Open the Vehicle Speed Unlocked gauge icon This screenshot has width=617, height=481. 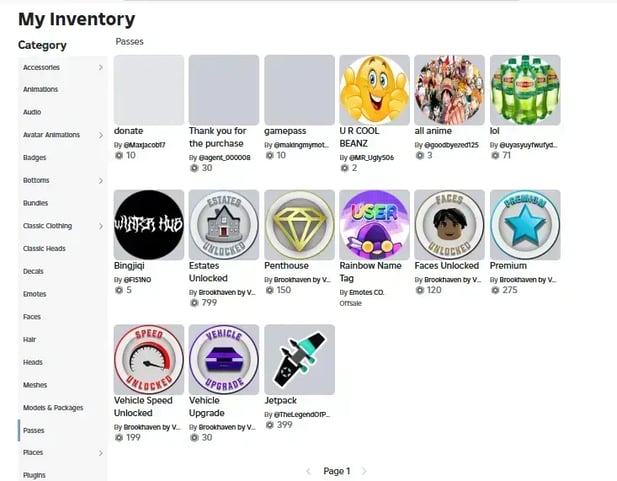[149, 359]
